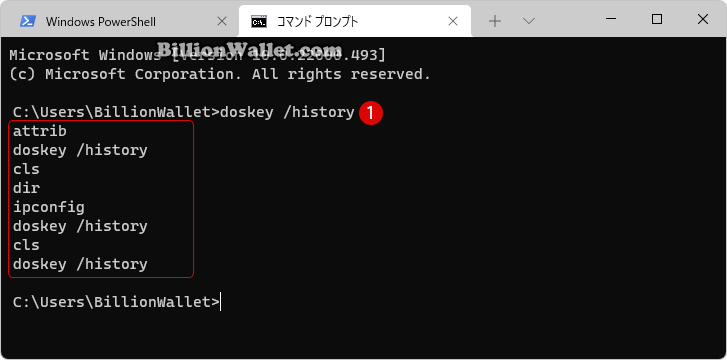Switch to the Windows PowerShell tab
The height and width of the screenshot is (360, 727).
[101, 21]
